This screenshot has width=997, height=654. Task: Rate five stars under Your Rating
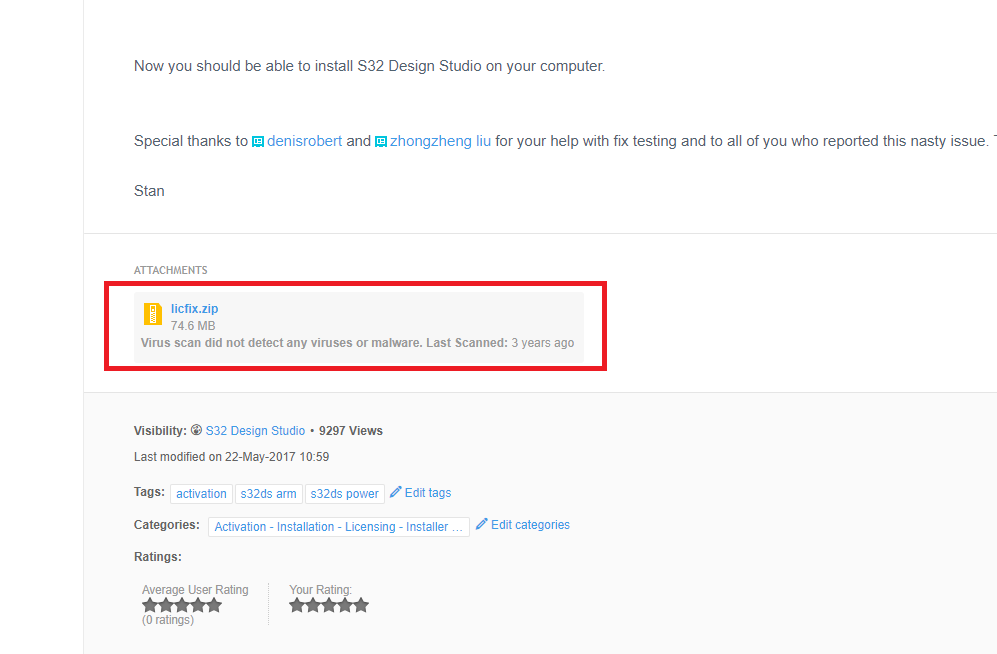(x=361, y=605)
